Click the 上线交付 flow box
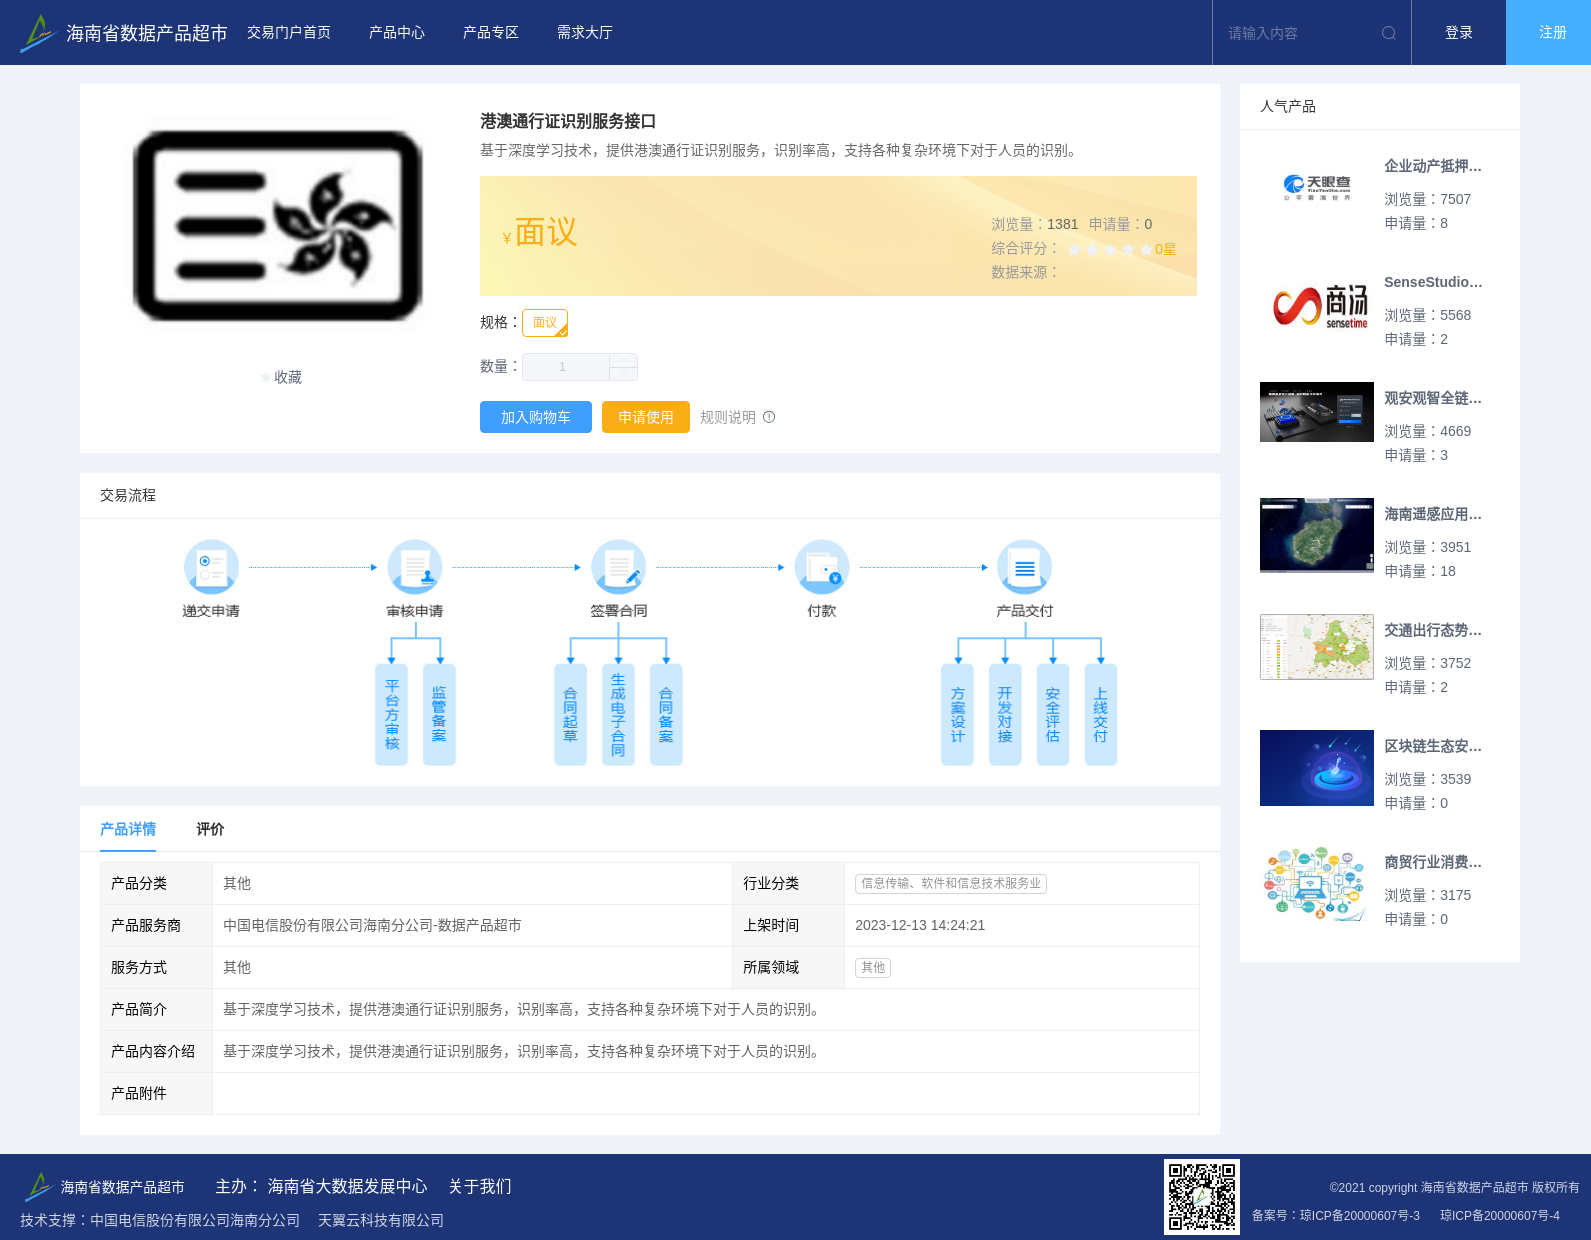This screenshot has height=1240, width=1591. [x=1100, y=715]
